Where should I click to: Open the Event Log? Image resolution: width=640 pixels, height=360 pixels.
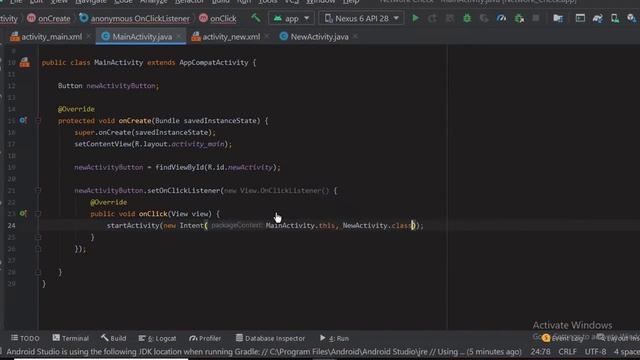563,338
